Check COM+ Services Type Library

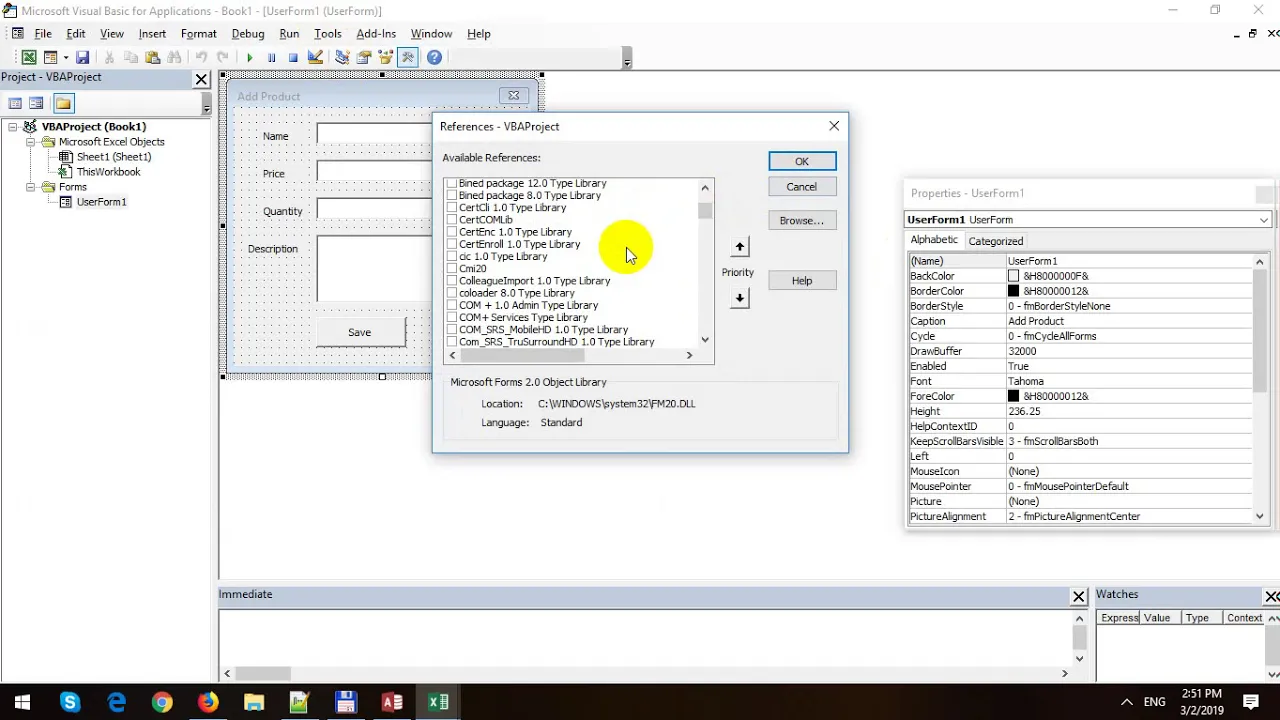click(x=452, y=317)
